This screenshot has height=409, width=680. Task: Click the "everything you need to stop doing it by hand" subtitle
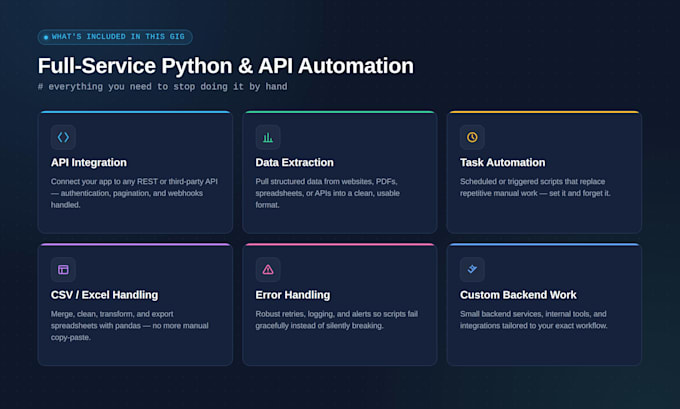(162, 87)
